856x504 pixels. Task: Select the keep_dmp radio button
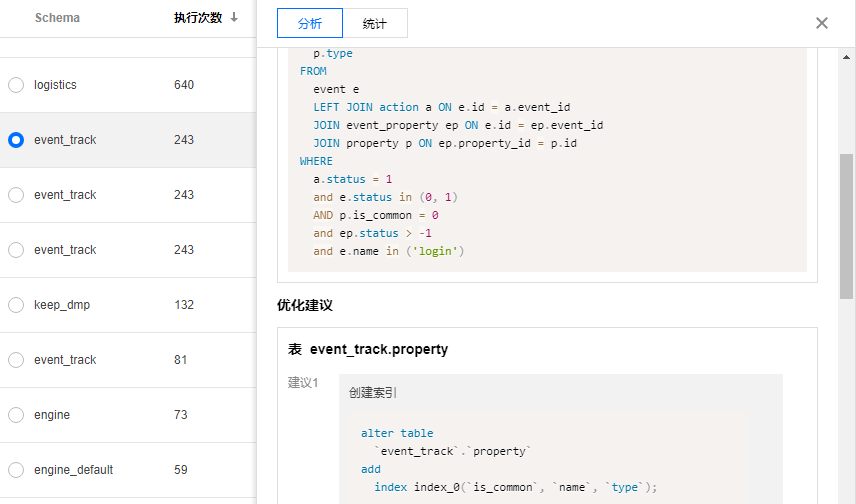pyautogui.click(x=16, y=305)
